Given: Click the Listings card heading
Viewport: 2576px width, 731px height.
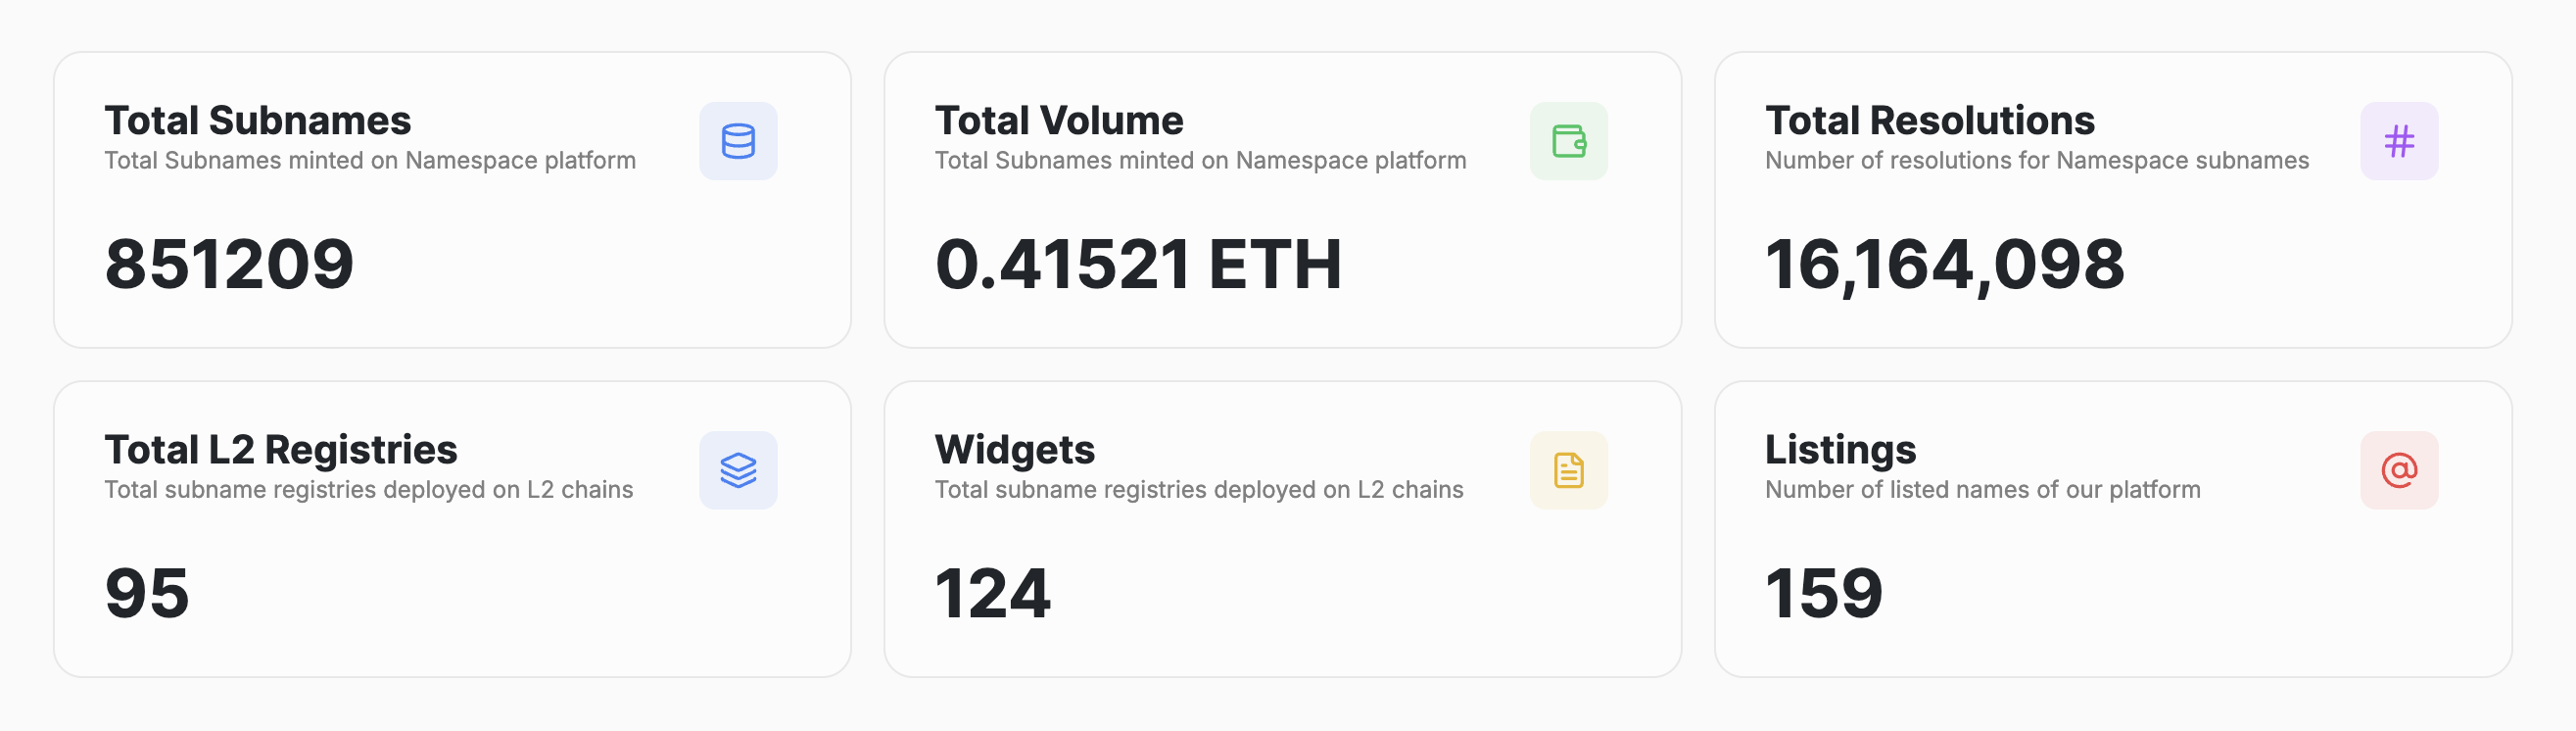Looking at the screenshot, I should (1840, 450).
